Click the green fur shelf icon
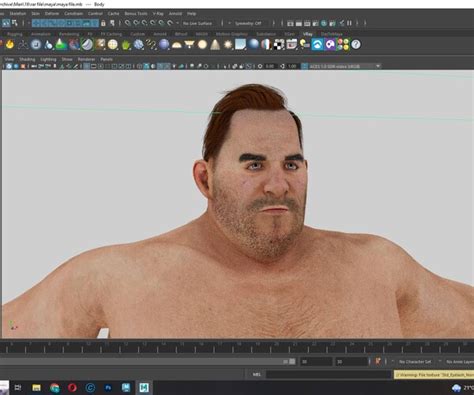Viewport: 474px width, 395px height. tap(126, 44)
